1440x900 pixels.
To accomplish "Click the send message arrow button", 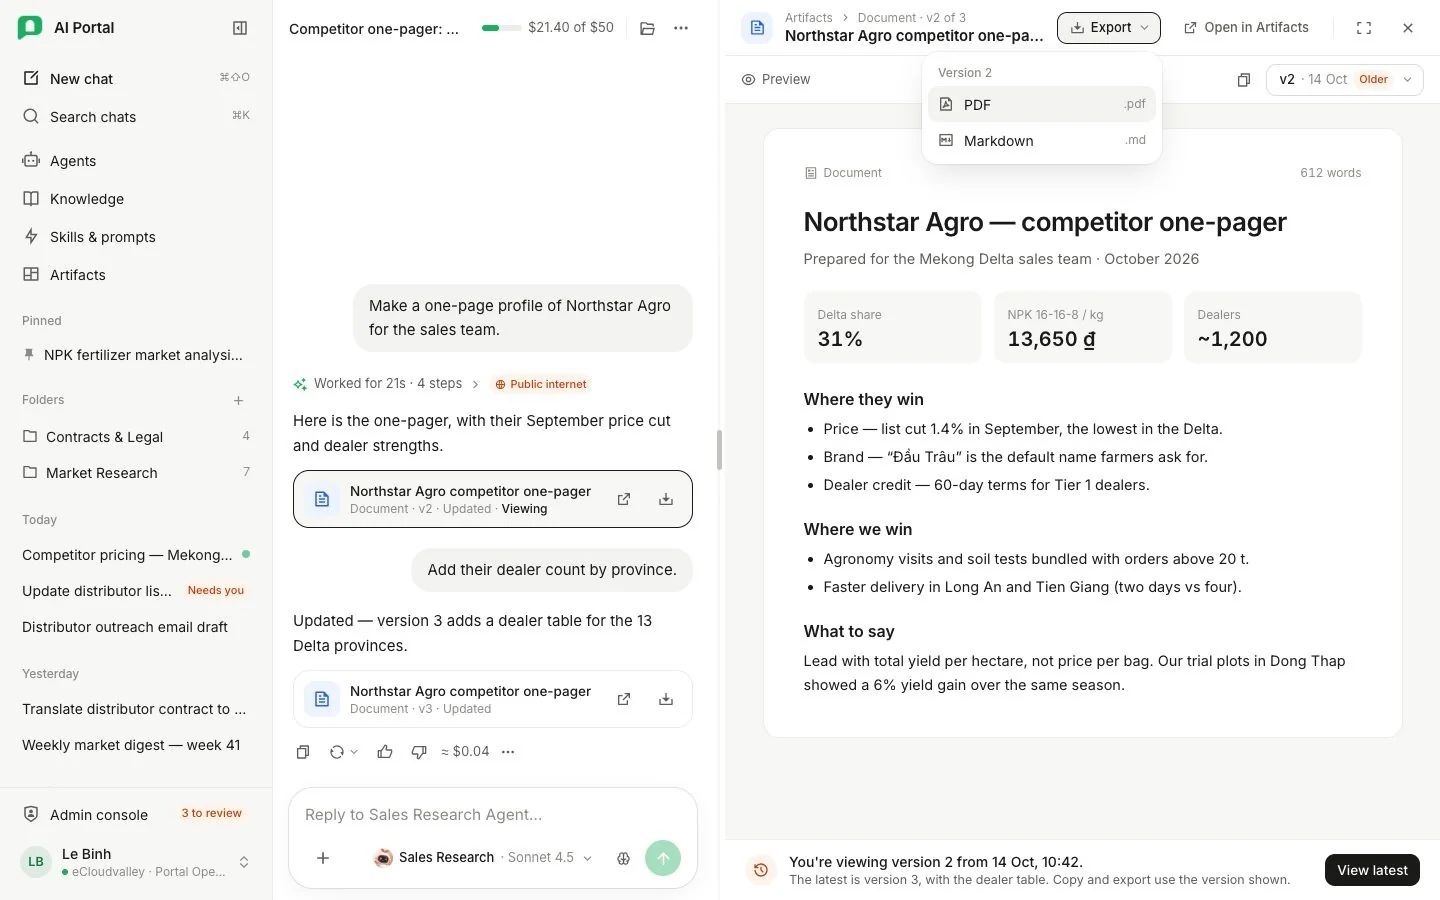I will [663, 858].
